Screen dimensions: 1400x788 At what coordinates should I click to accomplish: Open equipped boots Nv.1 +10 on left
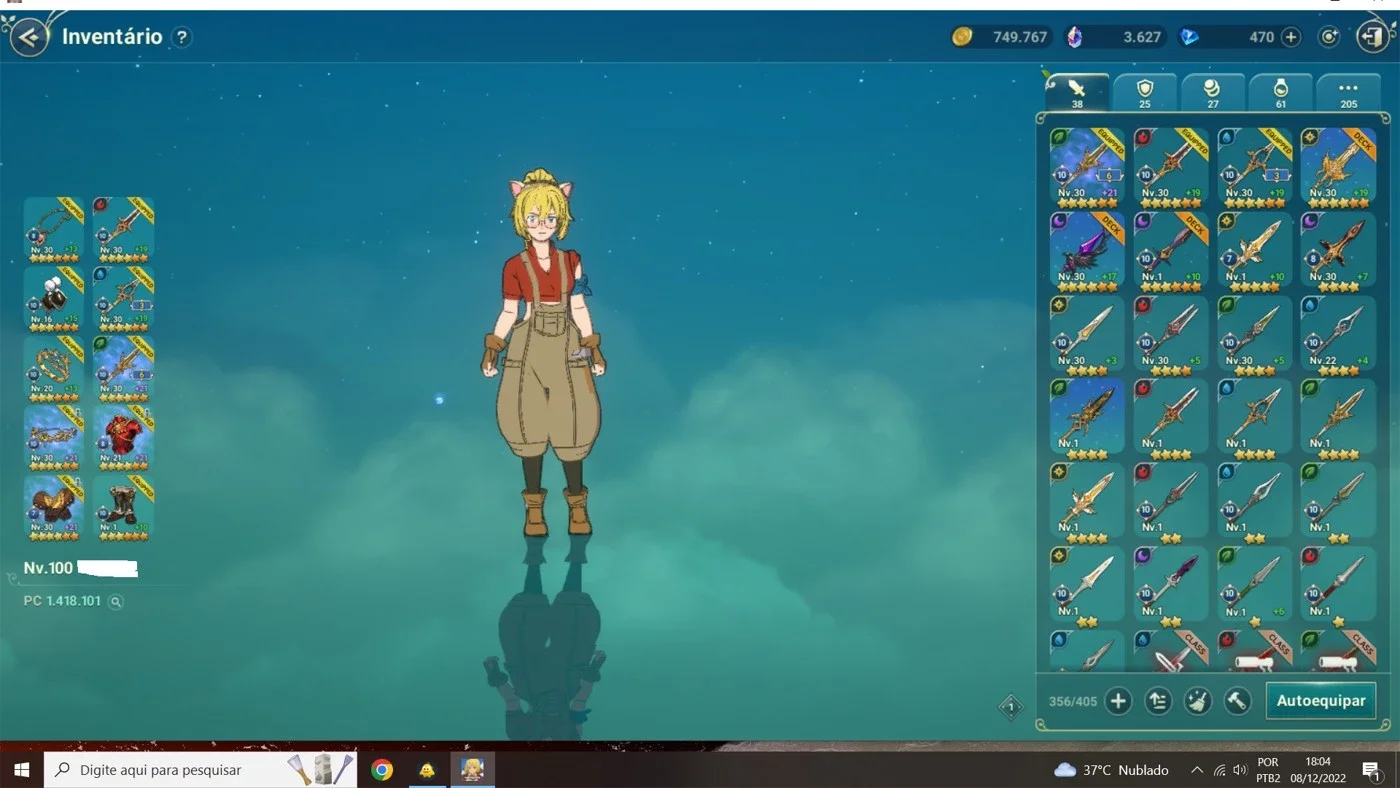point(123,507)
